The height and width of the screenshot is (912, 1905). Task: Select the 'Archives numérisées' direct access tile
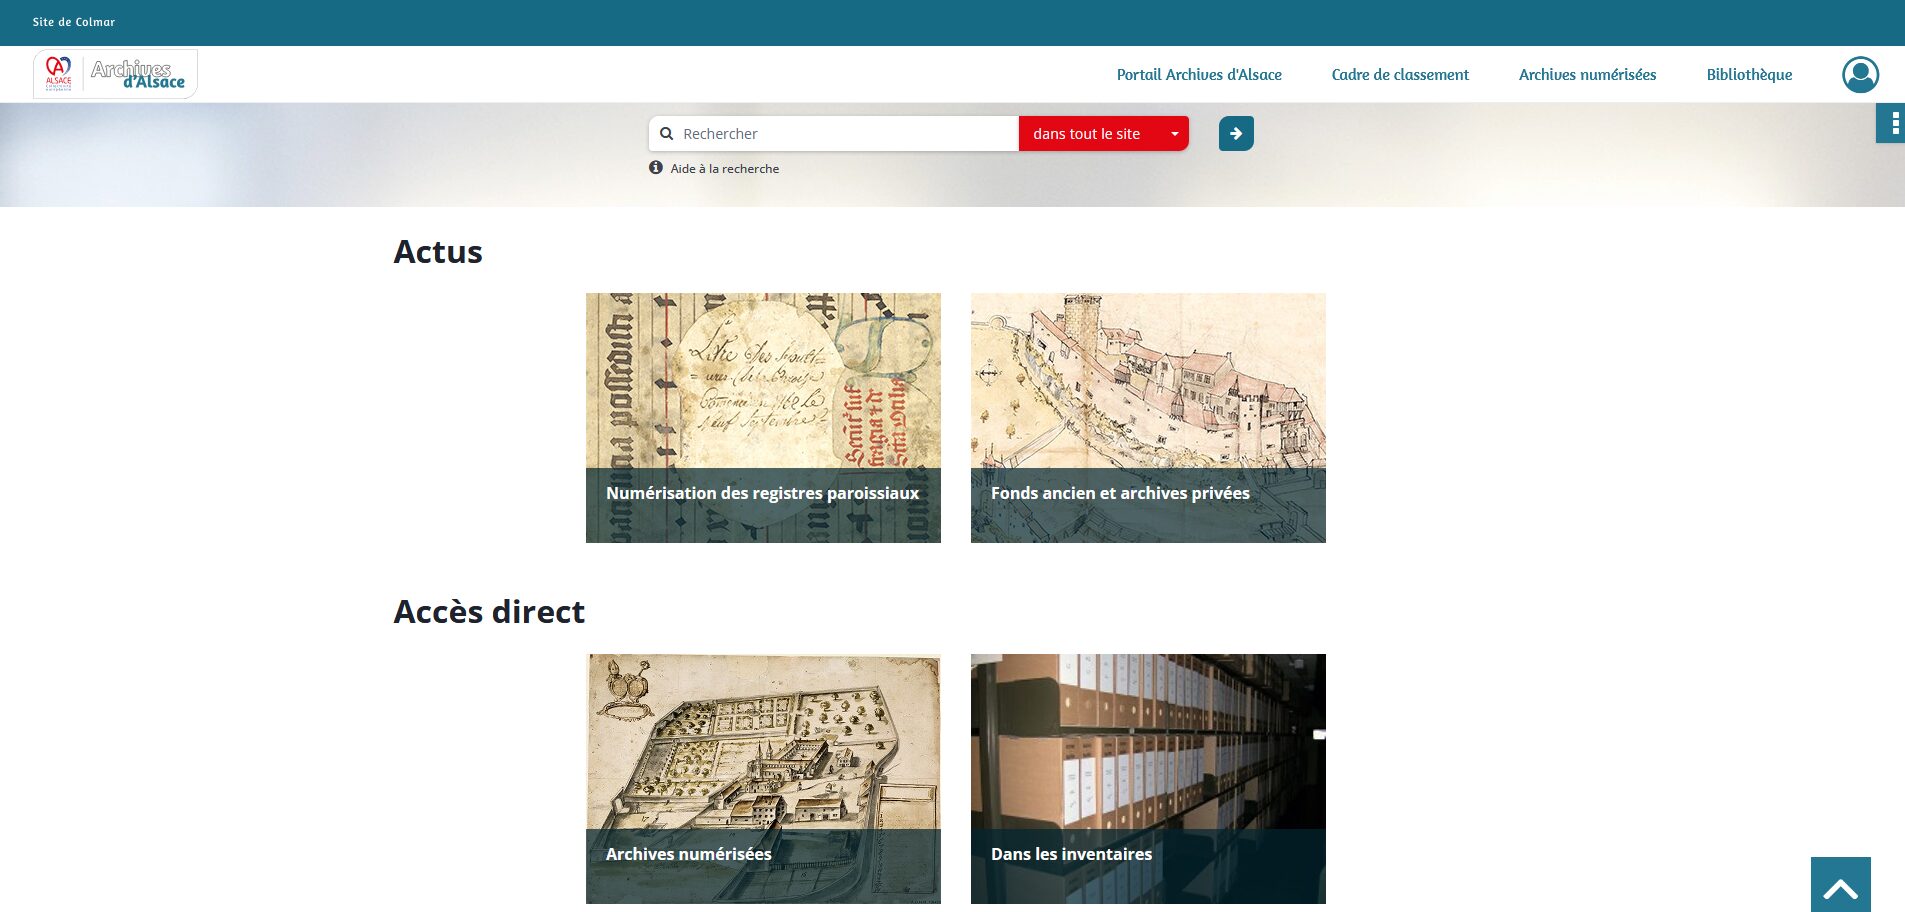coord(763,779)
